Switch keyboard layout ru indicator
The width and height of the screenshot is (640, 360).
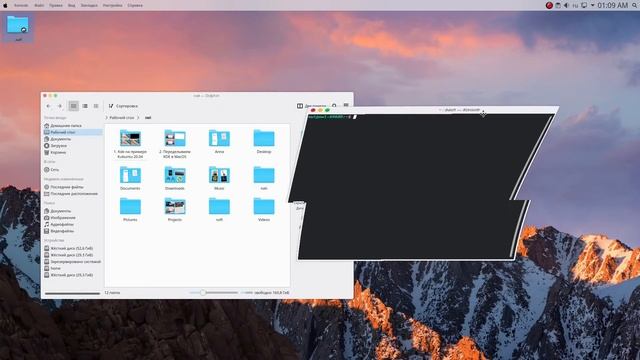point(575,5)
